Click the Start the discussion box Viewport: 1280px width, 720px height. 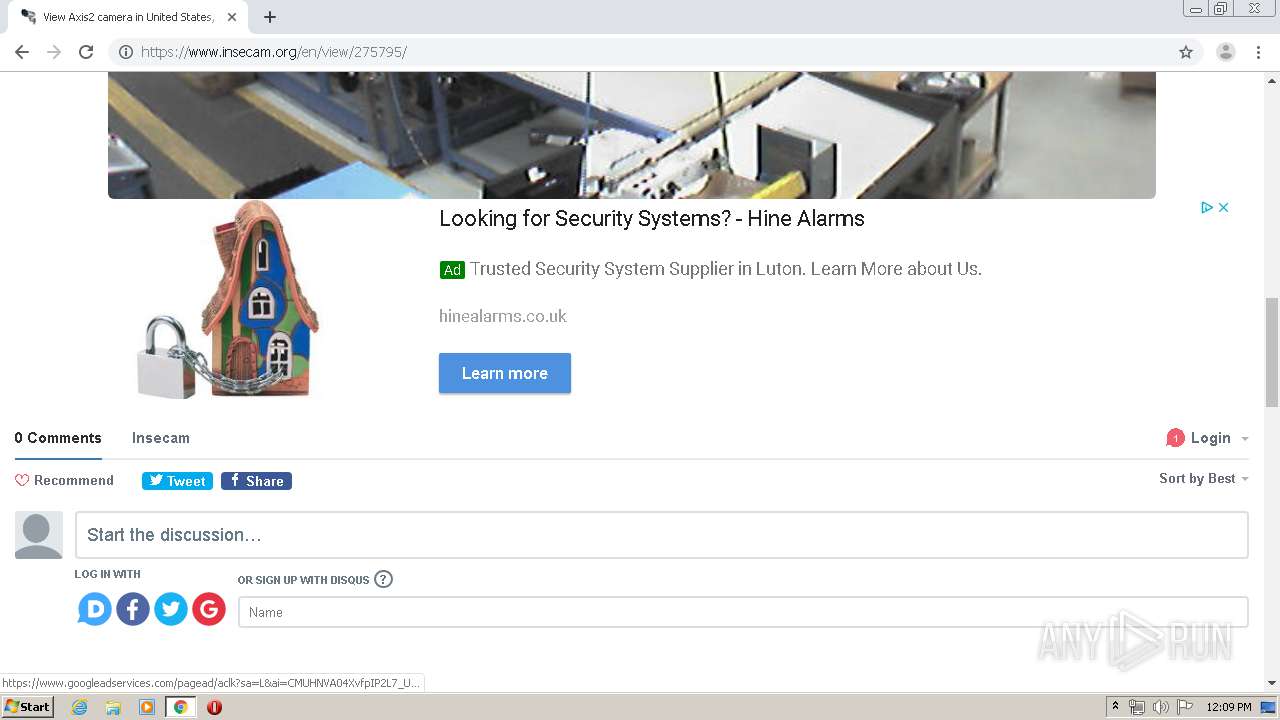click(x=661, y=535)
